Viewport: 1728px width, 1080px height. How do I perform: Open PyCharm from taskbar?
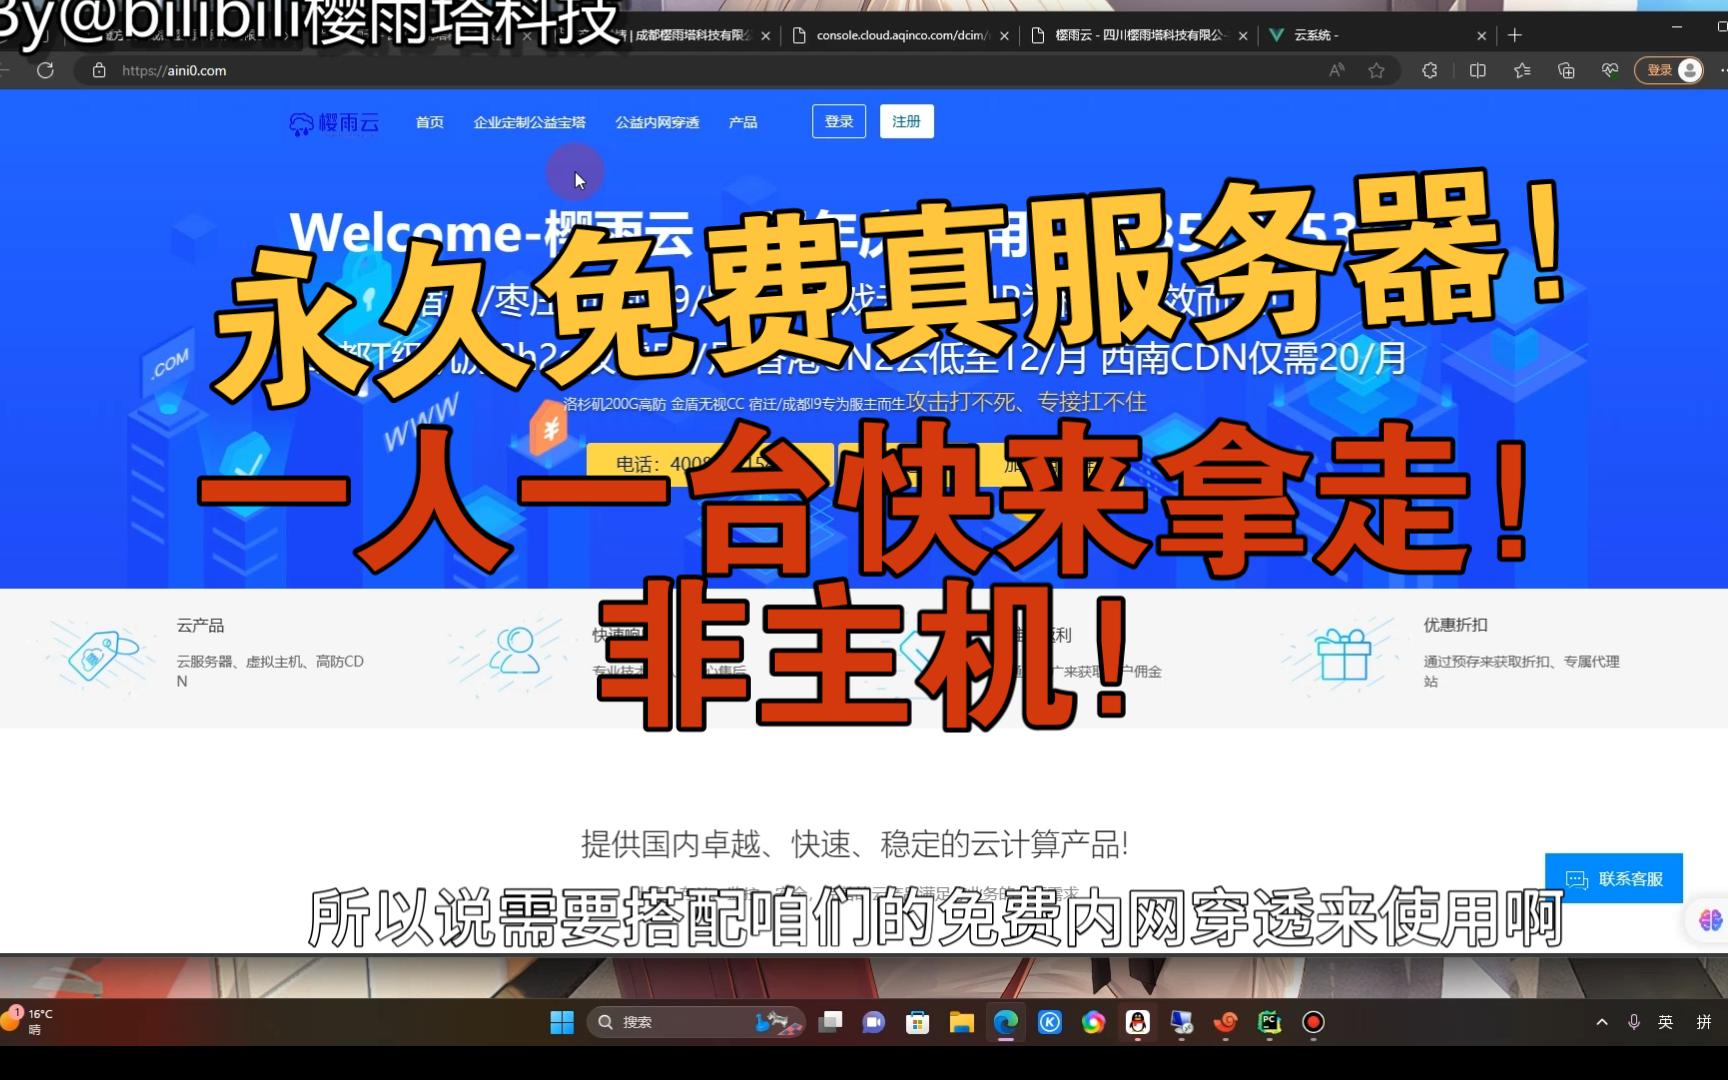(x=1270, y=1022)
